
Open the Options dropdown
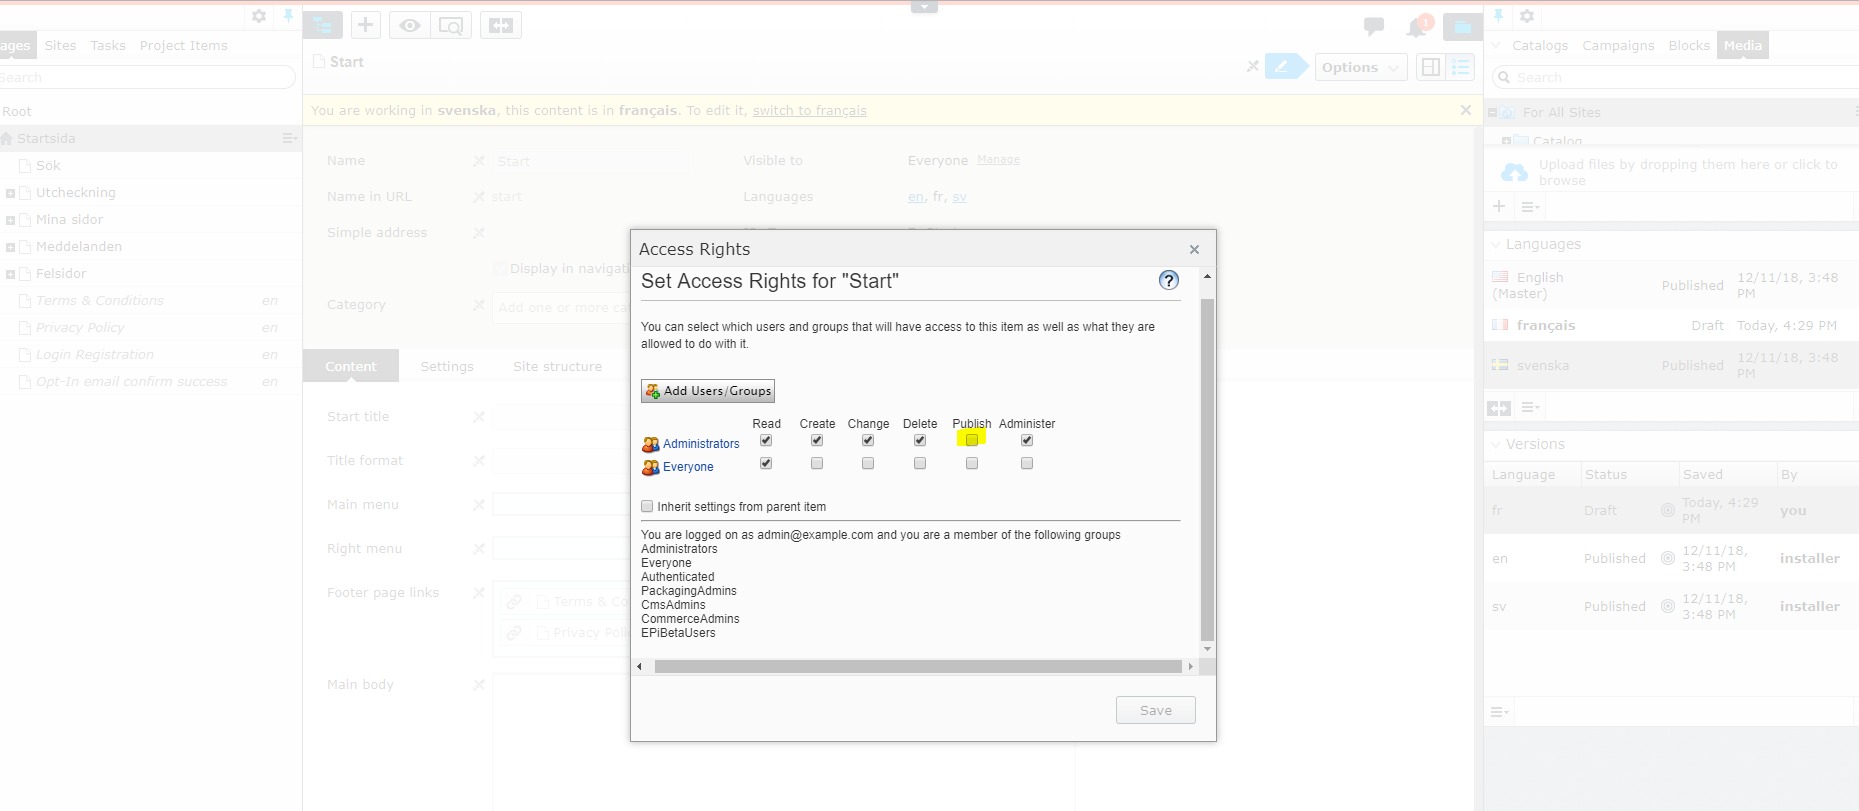1360,67
